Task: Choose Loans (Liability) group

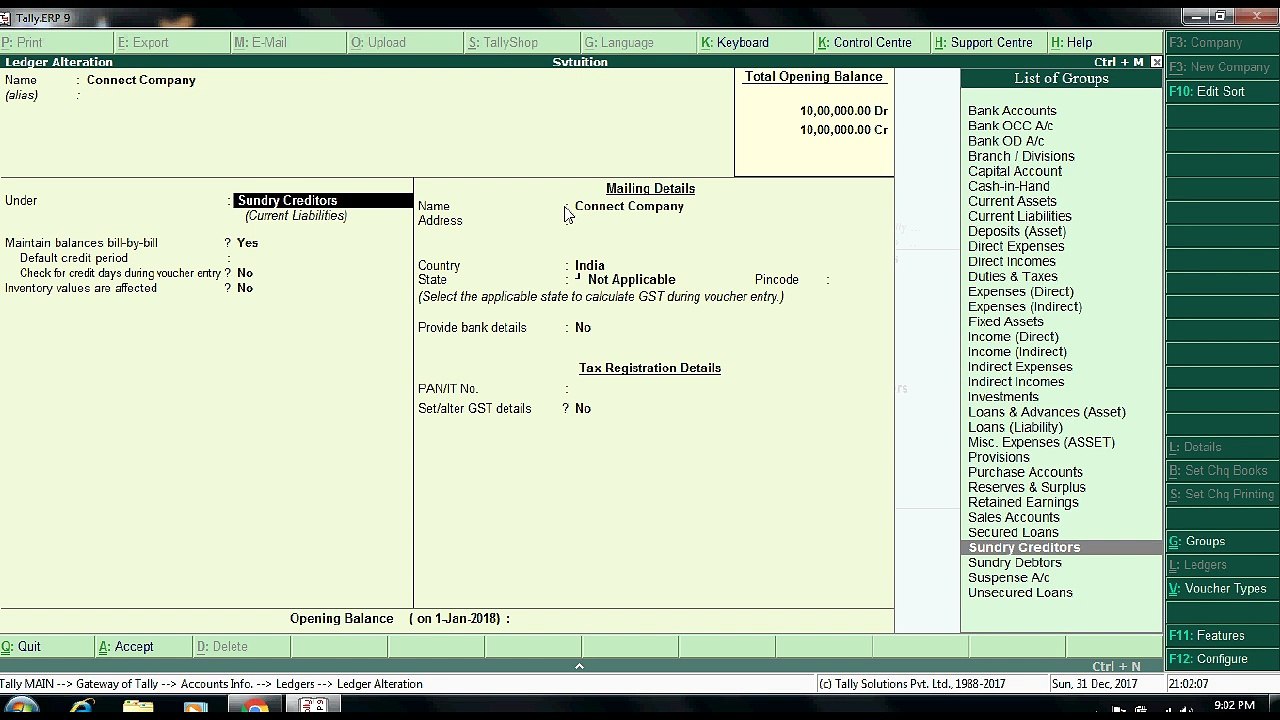Action: pyautogui.click(x=1015, y=427)
